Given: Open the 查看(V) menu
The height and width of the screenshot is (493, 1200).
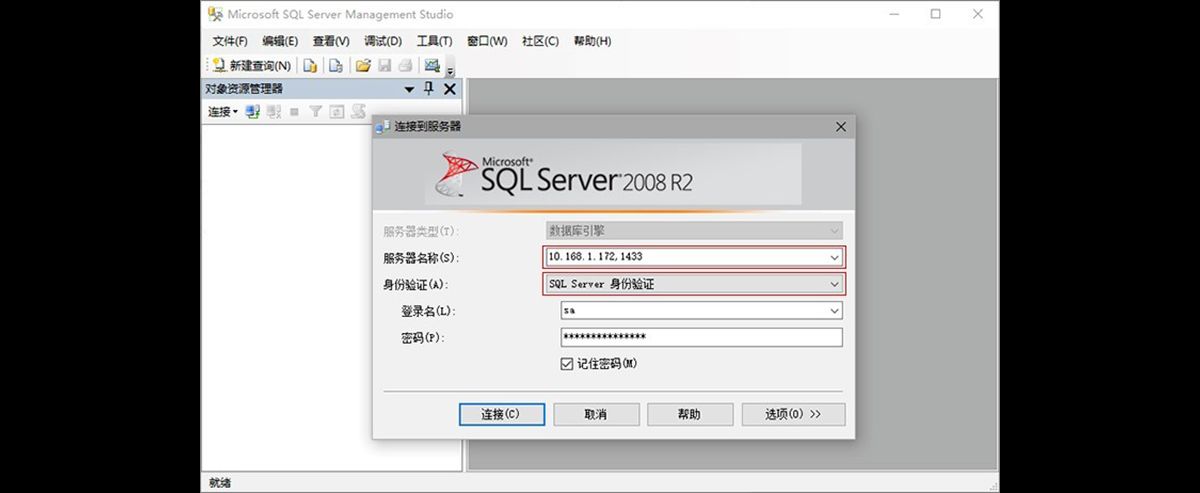Looking at the screenshot, I should 331,41.
